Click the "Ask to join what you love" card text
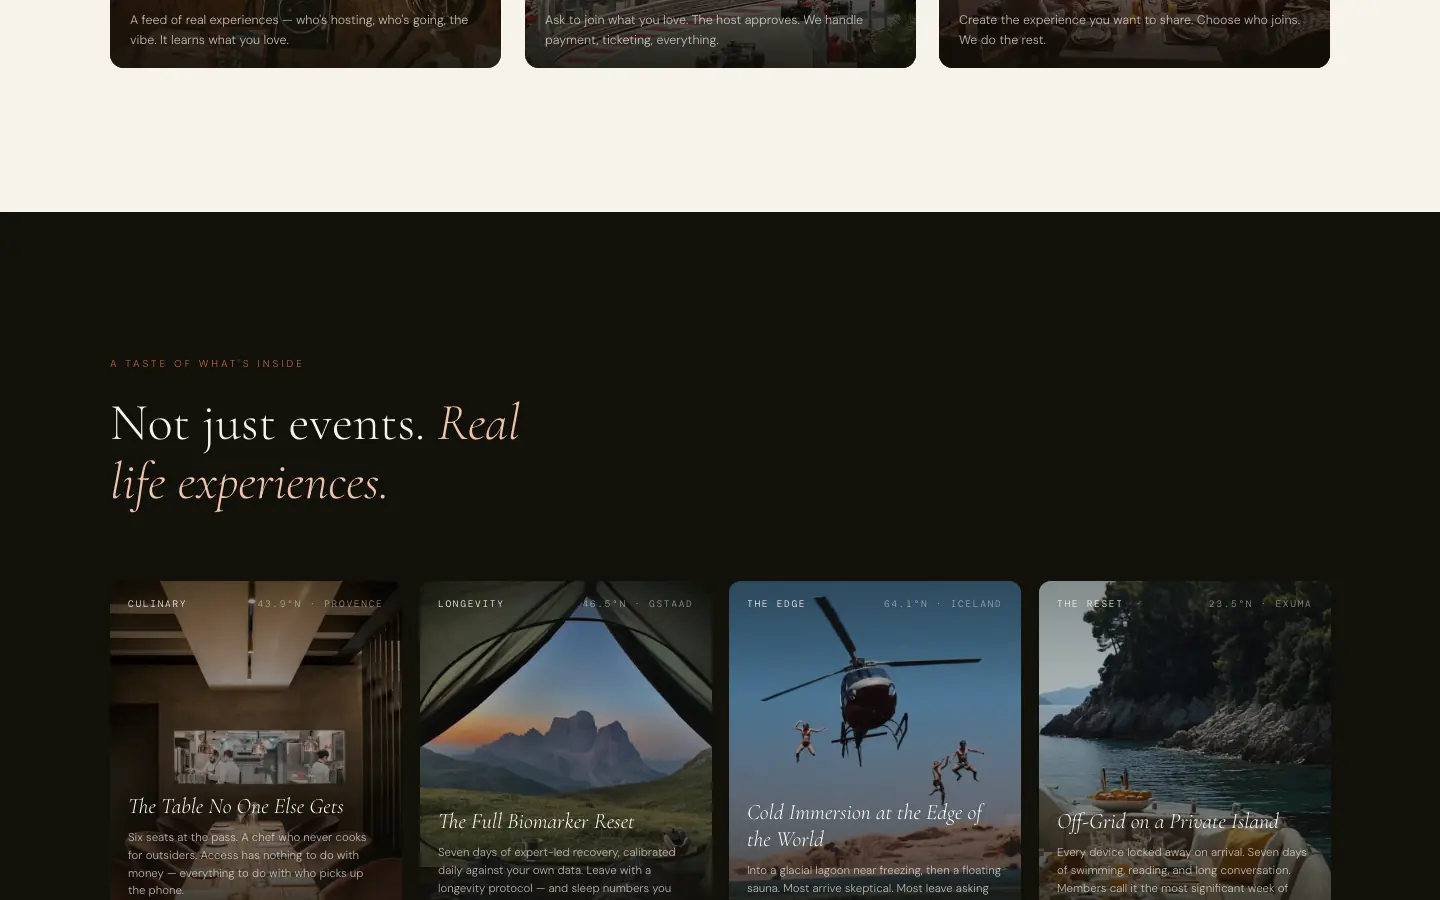1440x900 pixels. coord(704,30)
